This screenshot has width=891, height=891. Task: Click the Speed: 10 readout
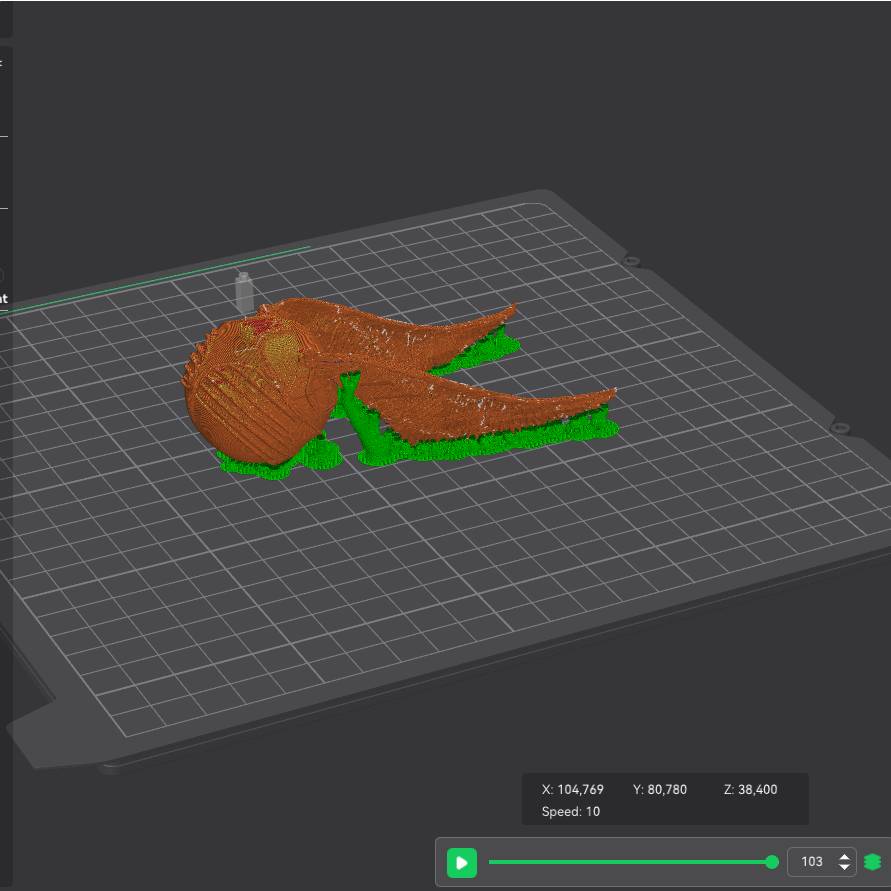(571, 811)
